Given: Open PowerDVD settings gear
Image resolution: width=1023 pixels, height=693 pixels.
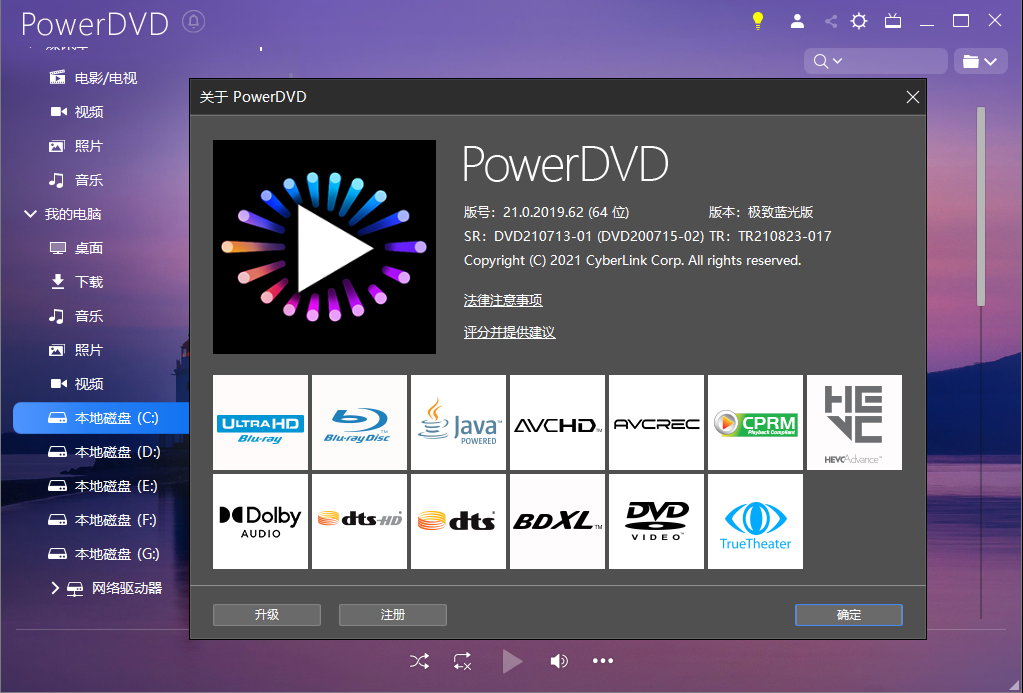Looking at the screenshot, I should pos(859,21).
